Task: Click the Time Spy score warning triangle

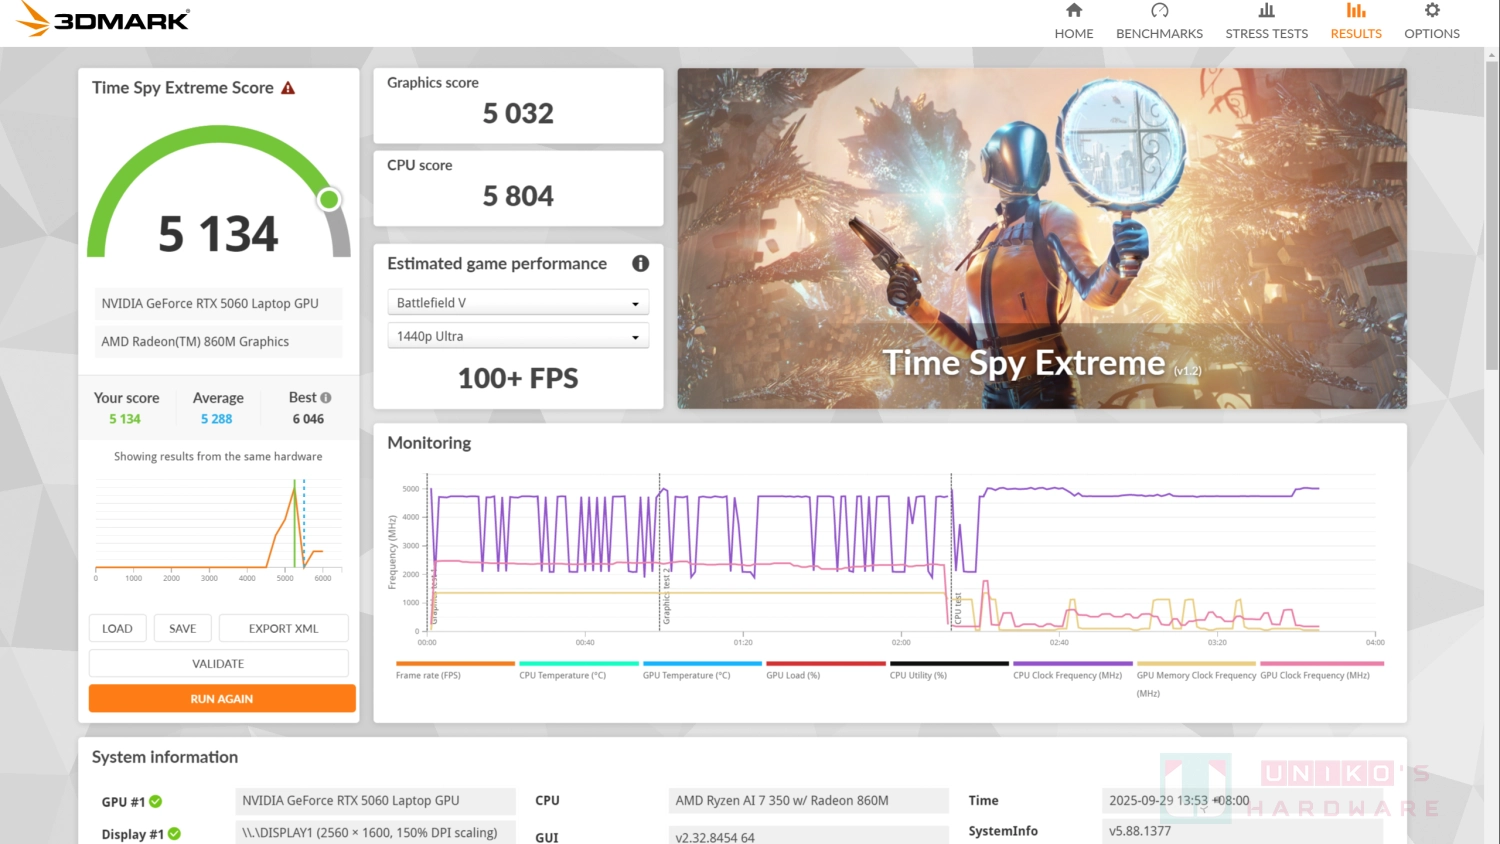Action: (x=288, y=88)
